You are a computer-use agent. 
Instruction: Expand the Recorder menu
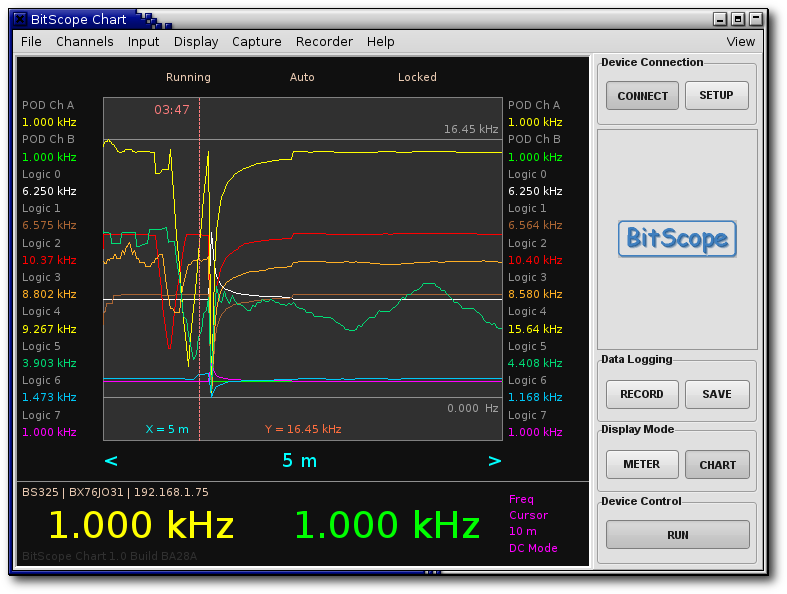(x=324, y=42)
